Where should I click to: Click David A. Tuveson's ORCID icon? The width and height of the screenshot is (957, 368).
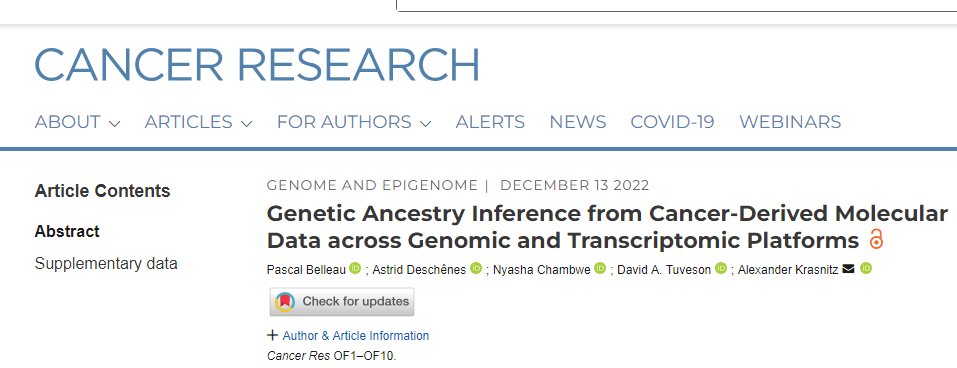(721, 269)
